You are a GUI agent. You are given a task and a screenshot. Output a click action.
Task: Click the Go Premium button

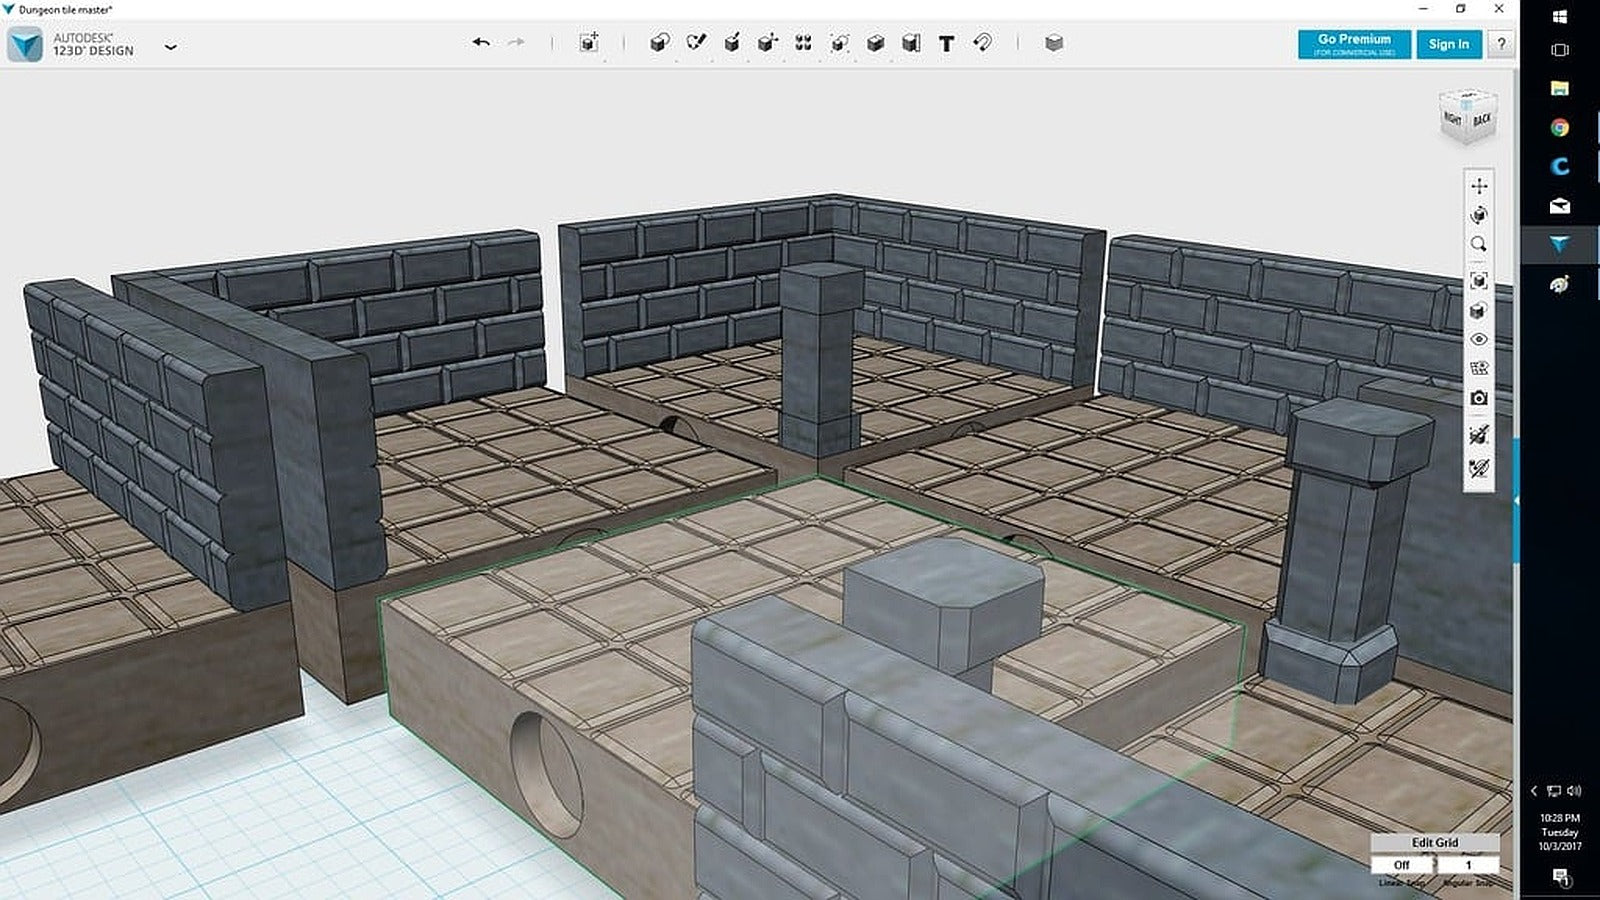coord(1352,44)
